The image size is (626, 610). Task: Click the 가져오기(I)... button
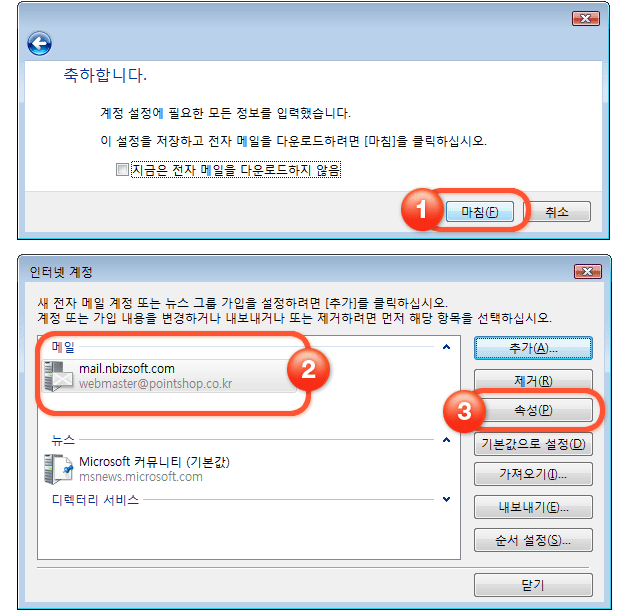tap(533, 474)
